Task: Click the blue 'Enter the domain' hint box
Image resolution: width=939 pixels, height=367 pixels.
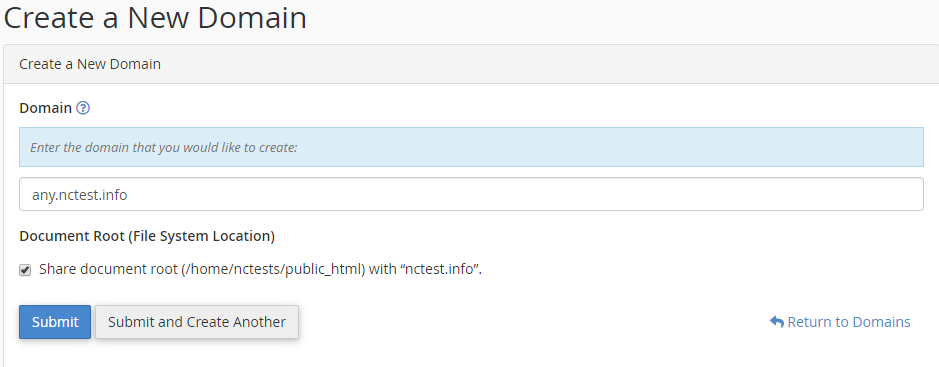Action: pos(471,147)
